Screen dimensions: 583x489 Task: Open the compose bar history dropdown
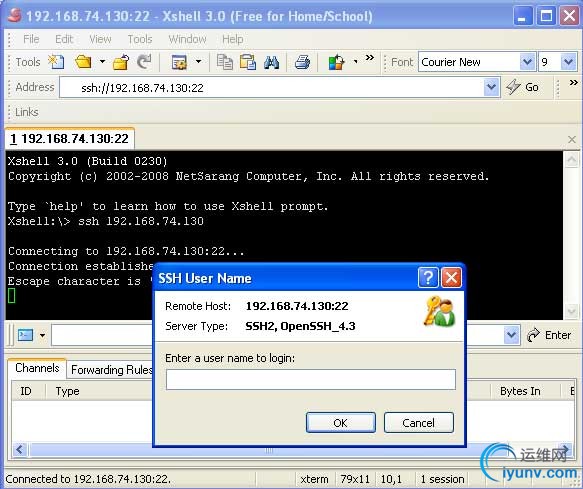(511, 335)
